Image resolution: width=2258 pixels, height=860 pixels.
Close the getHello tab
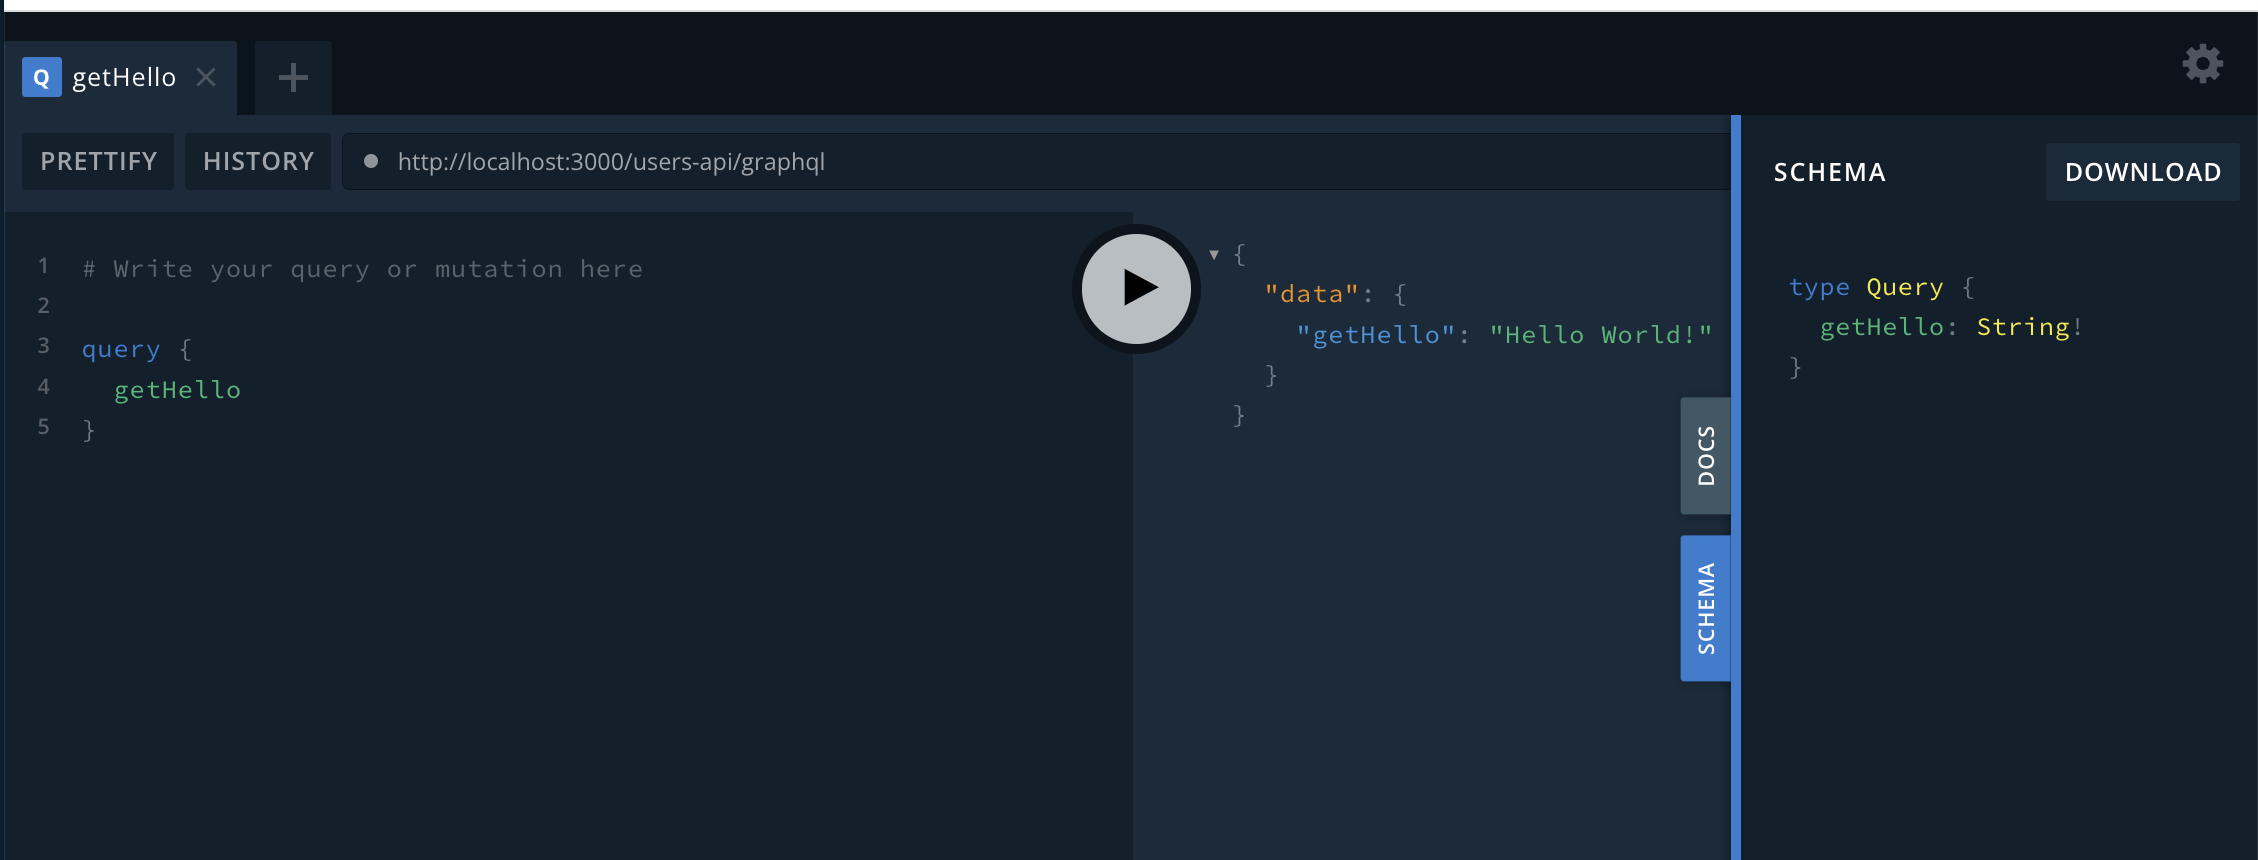coord(207,77)
